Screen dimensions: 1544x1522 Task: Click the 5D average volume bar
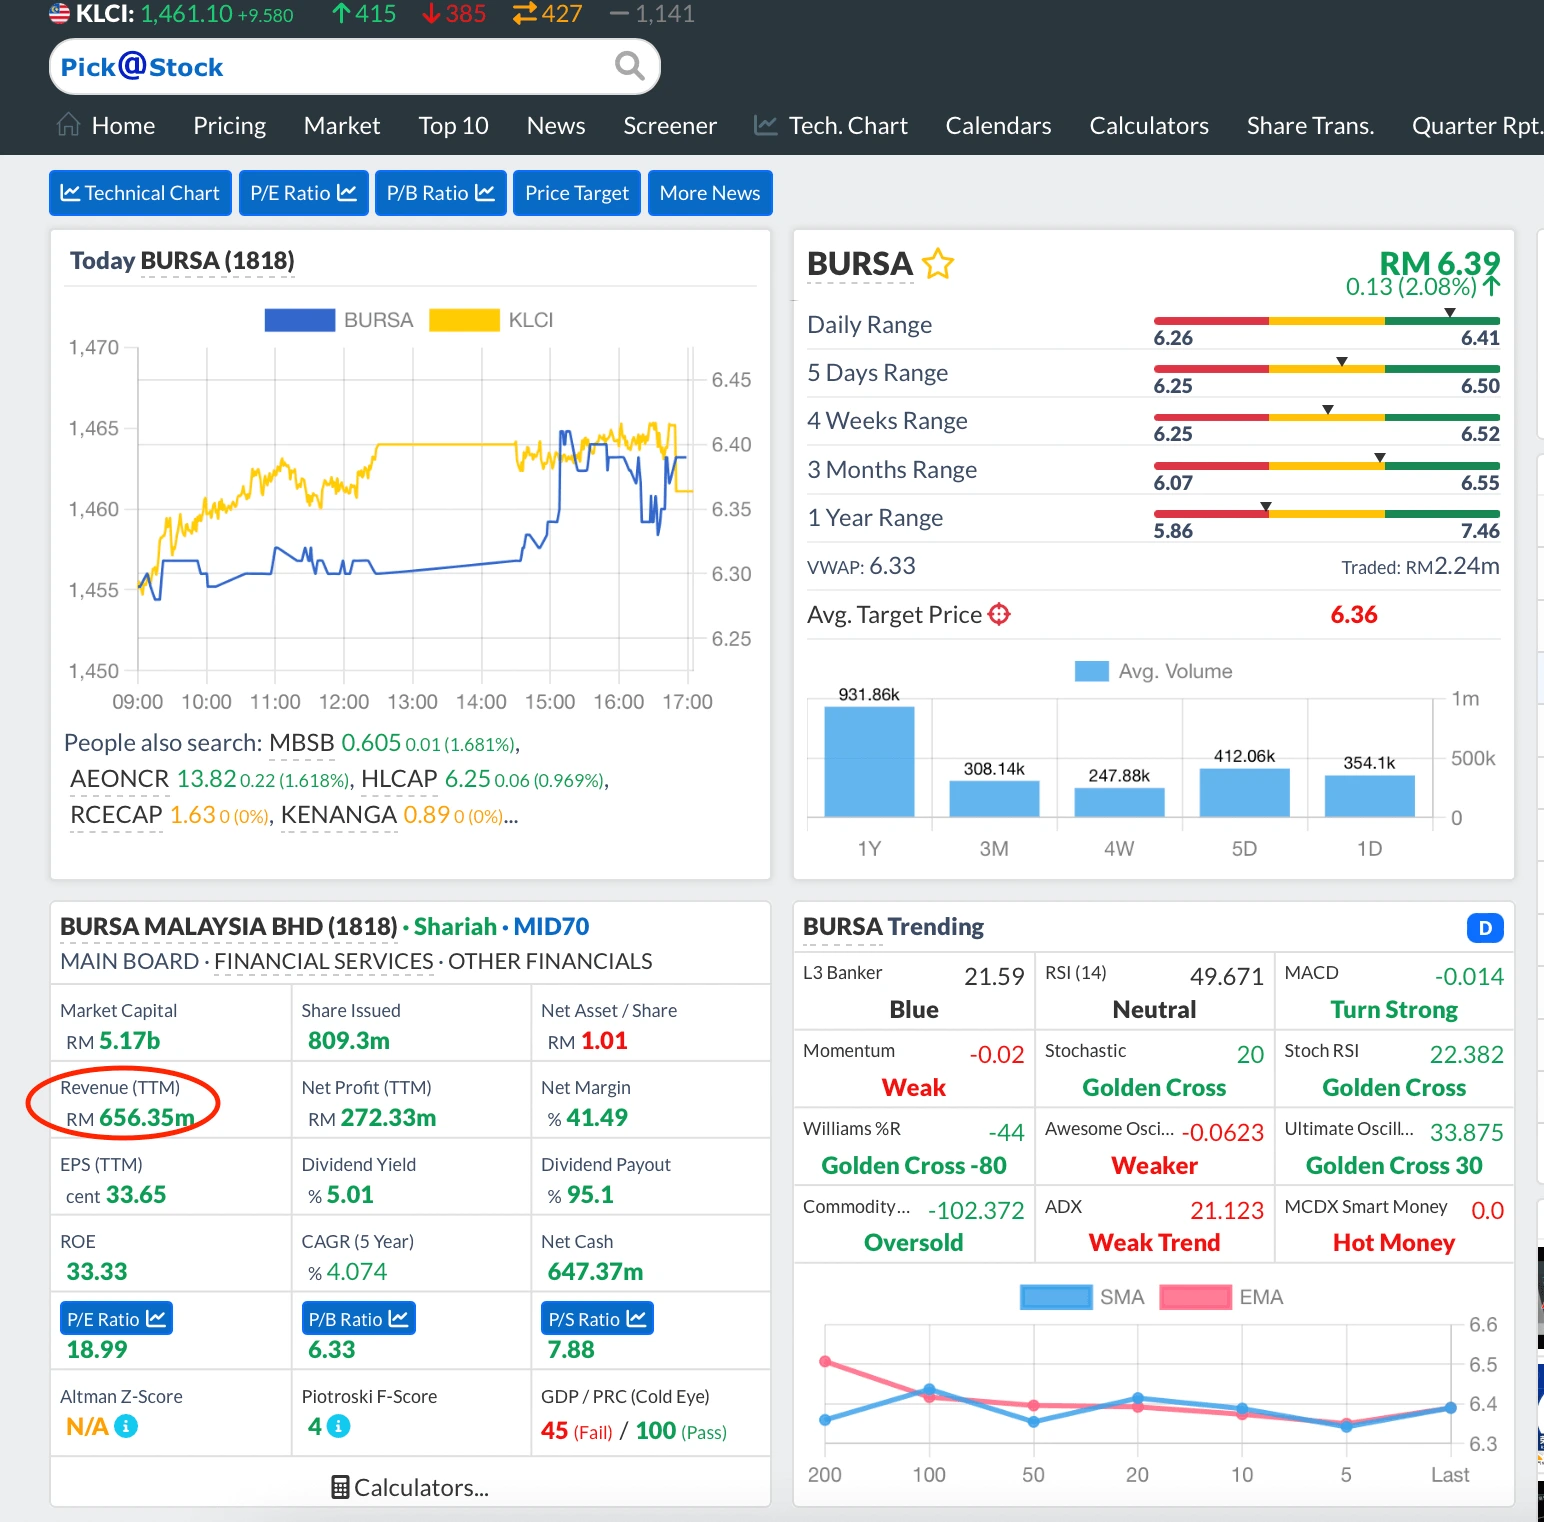(1244, 793)
